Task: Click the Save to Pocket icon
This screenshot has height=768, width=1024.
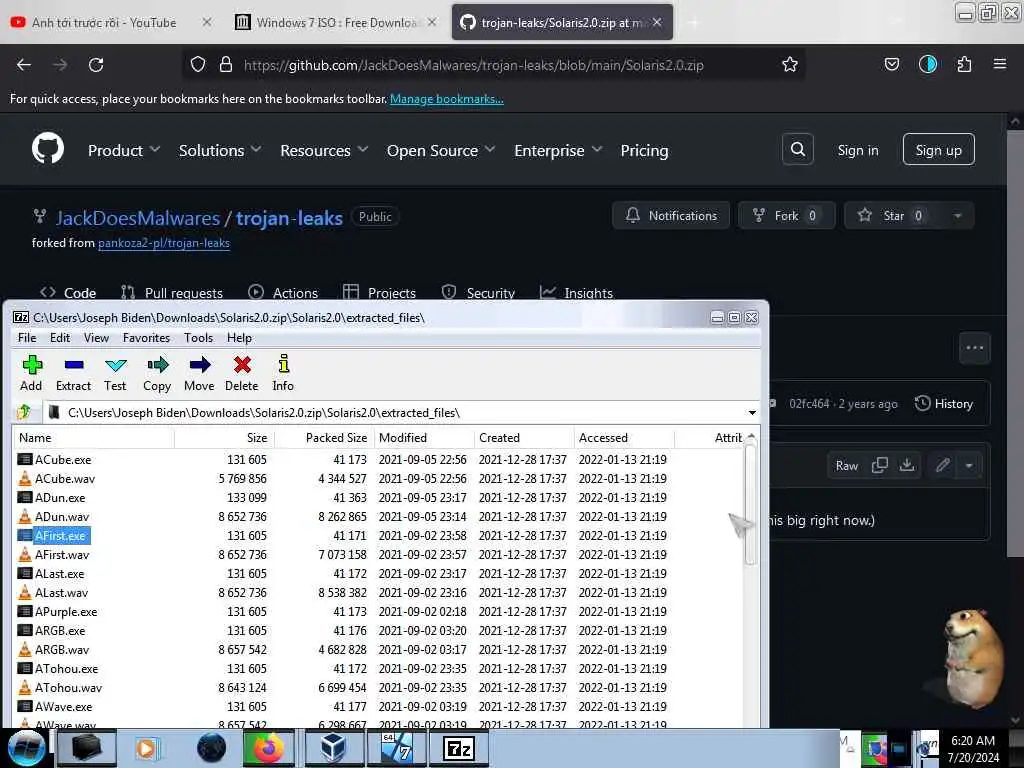Action: click(x=891, y=64)
